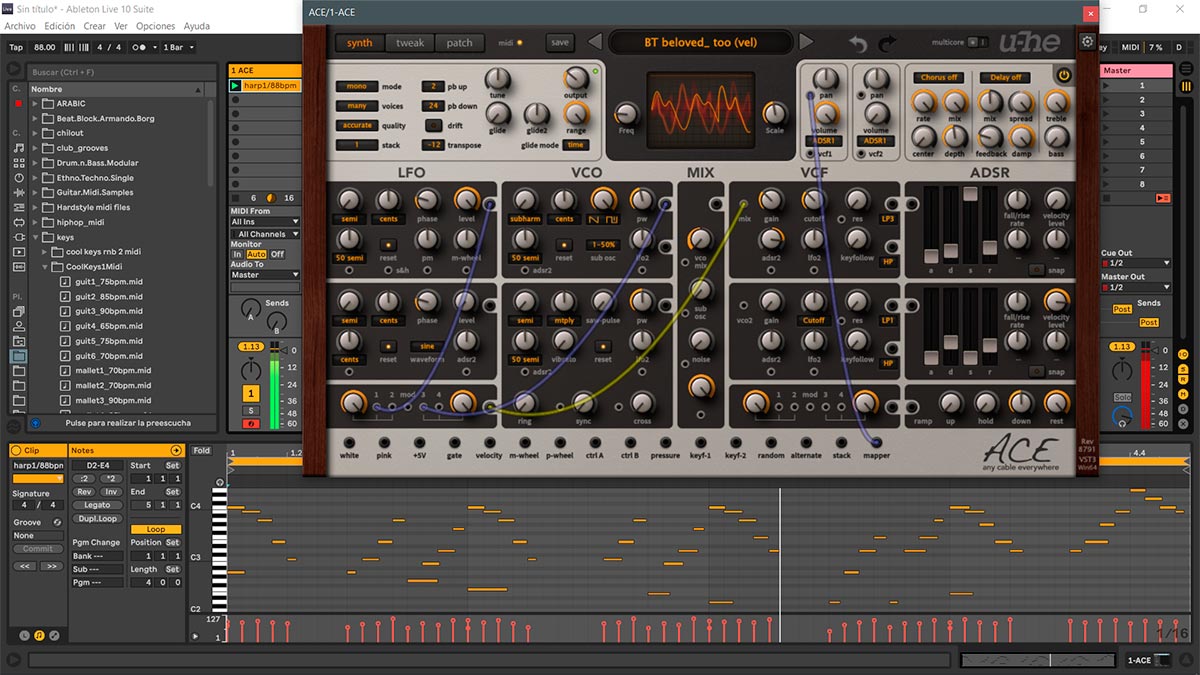Click the Rev button
This screenshot has width=1200, height=675.
pos(84,492)
